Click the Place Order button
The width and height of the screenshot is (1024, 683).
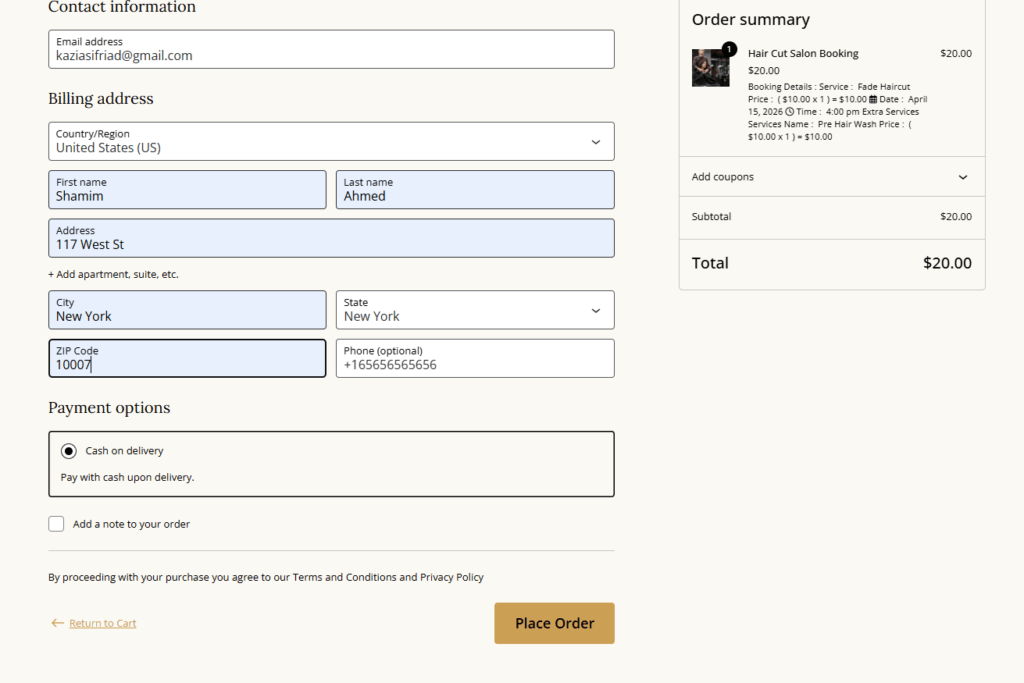point(554,623)
